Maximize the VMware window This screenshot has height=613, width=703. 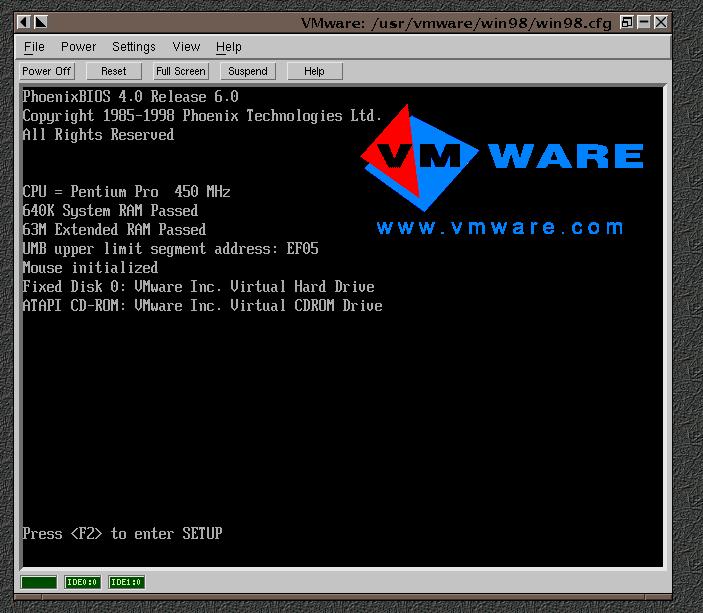[627, 21]
